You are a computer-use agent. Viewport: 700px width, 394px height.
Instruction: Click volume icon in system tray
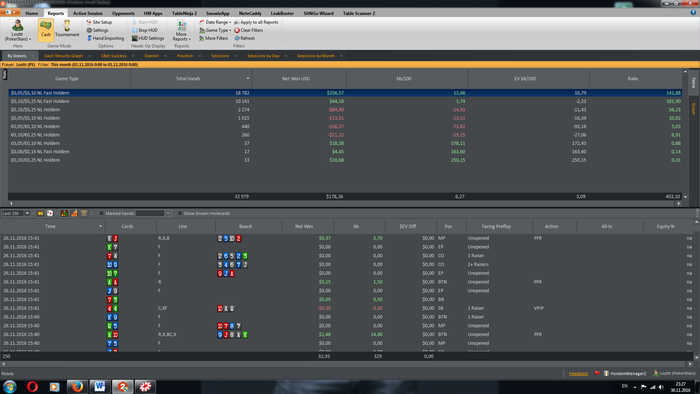click(661, 387)
